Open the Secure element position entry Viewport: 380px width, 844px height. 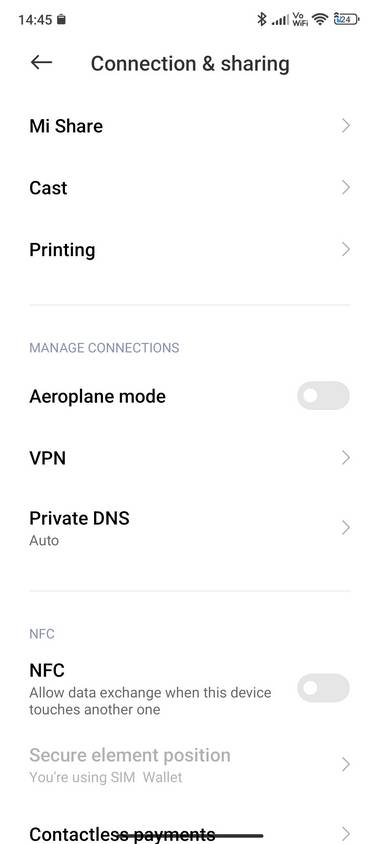pyautogui.click(x=190, y=765)
